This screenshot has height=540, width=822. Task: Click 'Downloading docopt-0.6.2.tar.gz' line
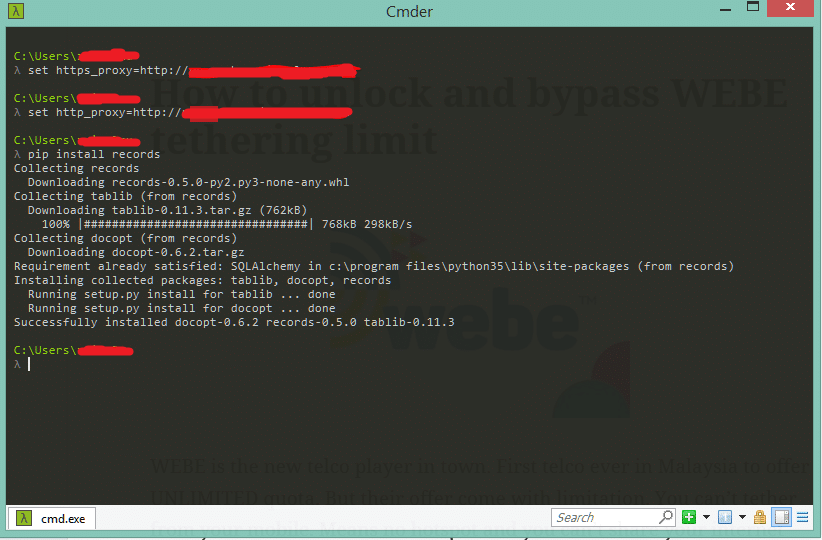(x=136, y=252)
